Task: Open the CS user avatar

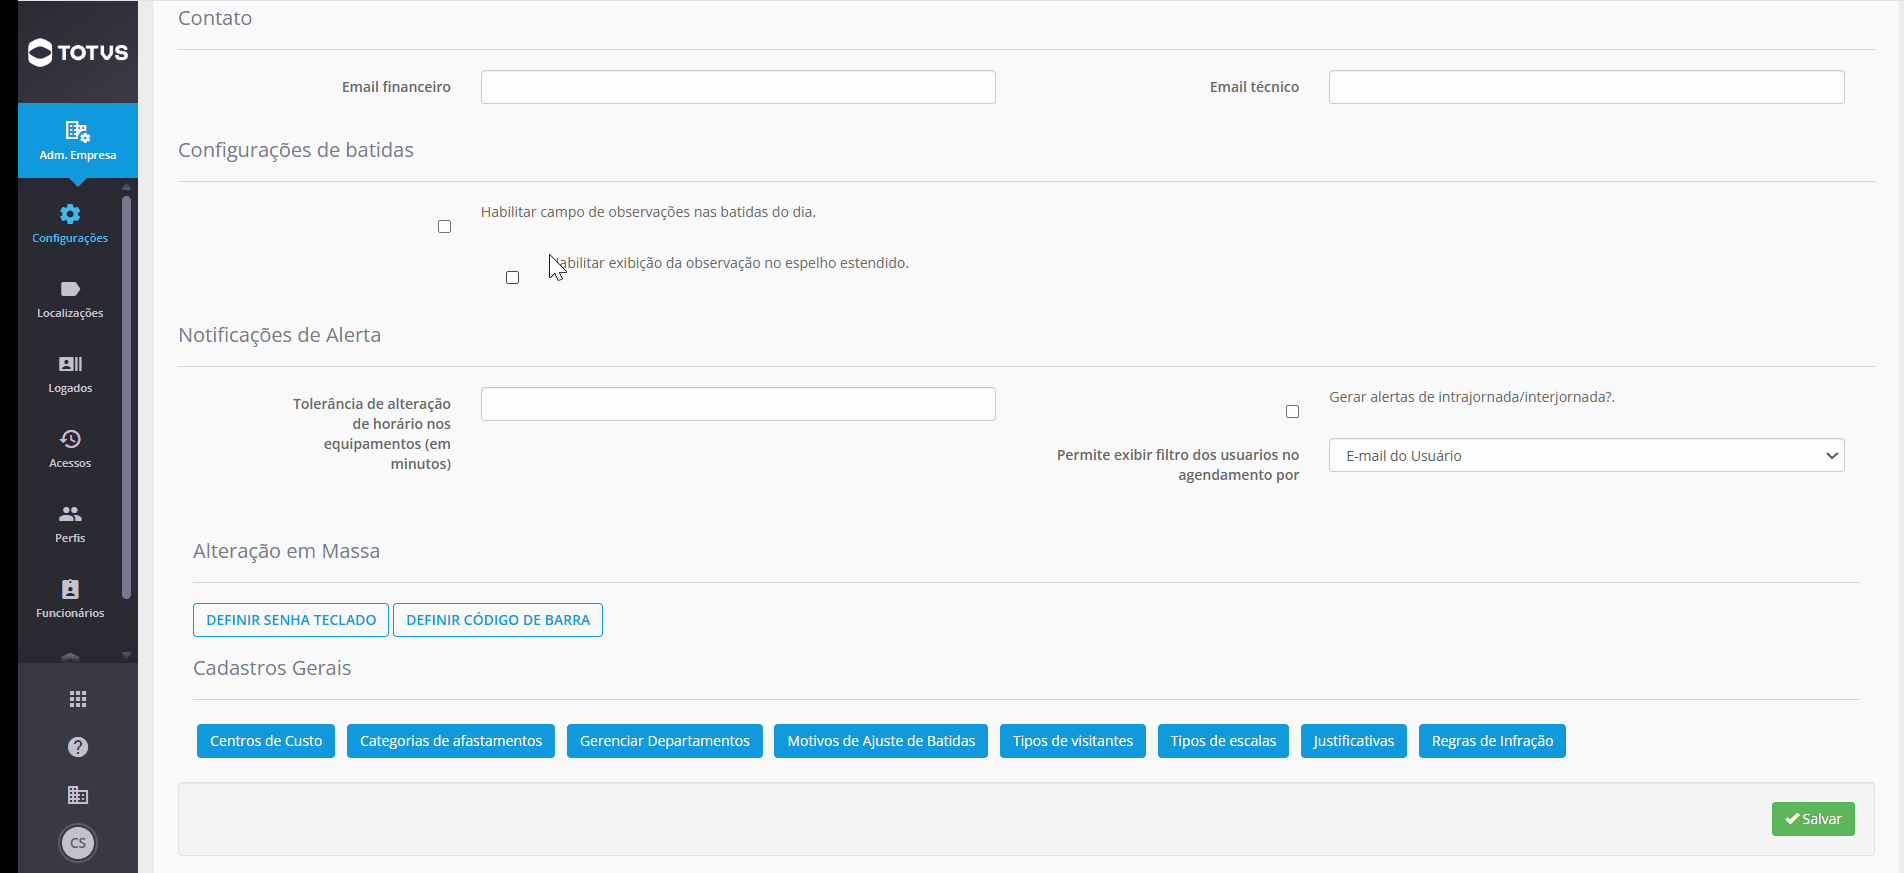Action: tap(78, 843)
